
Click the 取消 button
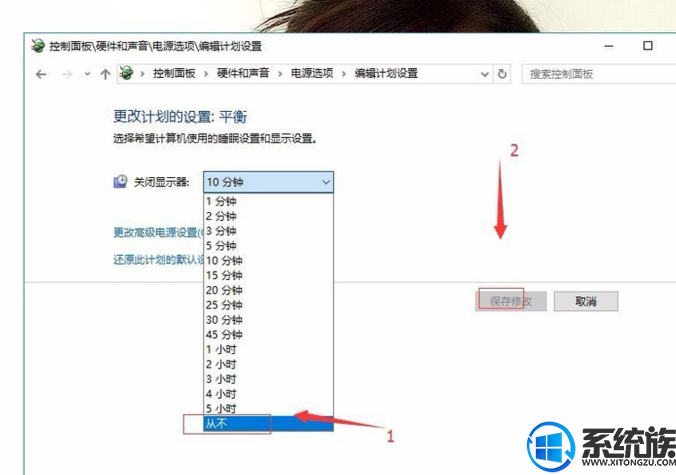click(x=586, y=301)
